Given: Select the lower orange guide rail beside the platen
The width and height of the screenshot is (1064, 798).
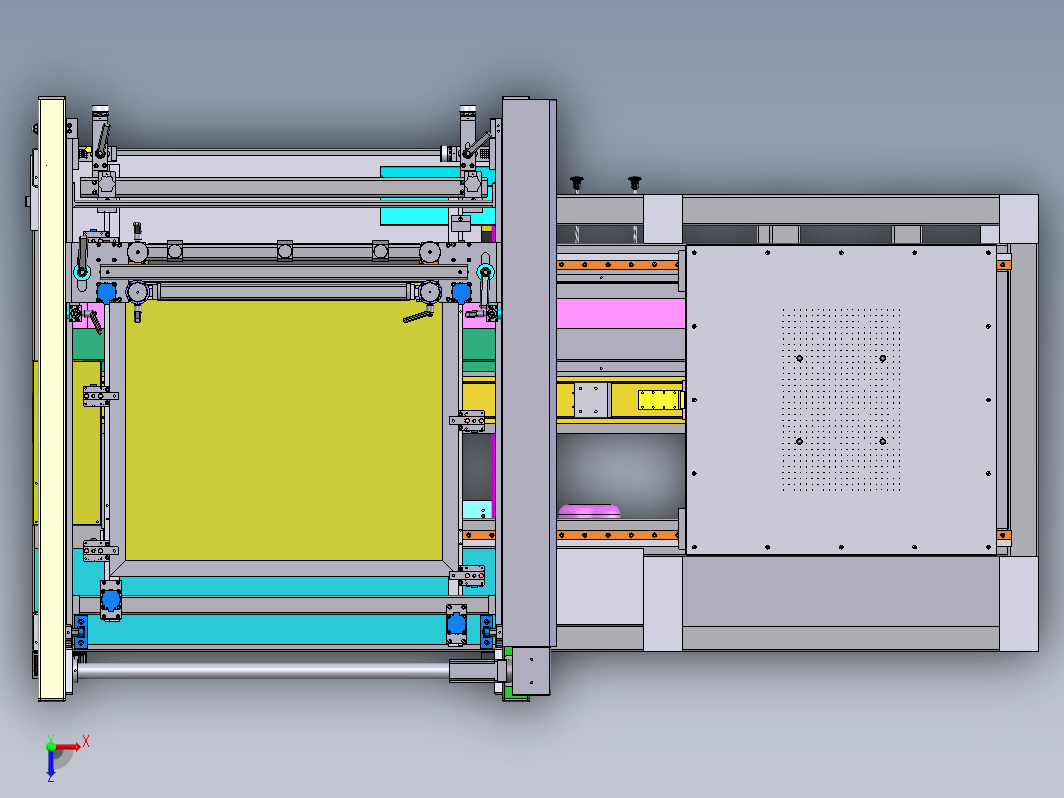Looking at the screenshot, I should [x=618, y=535].
